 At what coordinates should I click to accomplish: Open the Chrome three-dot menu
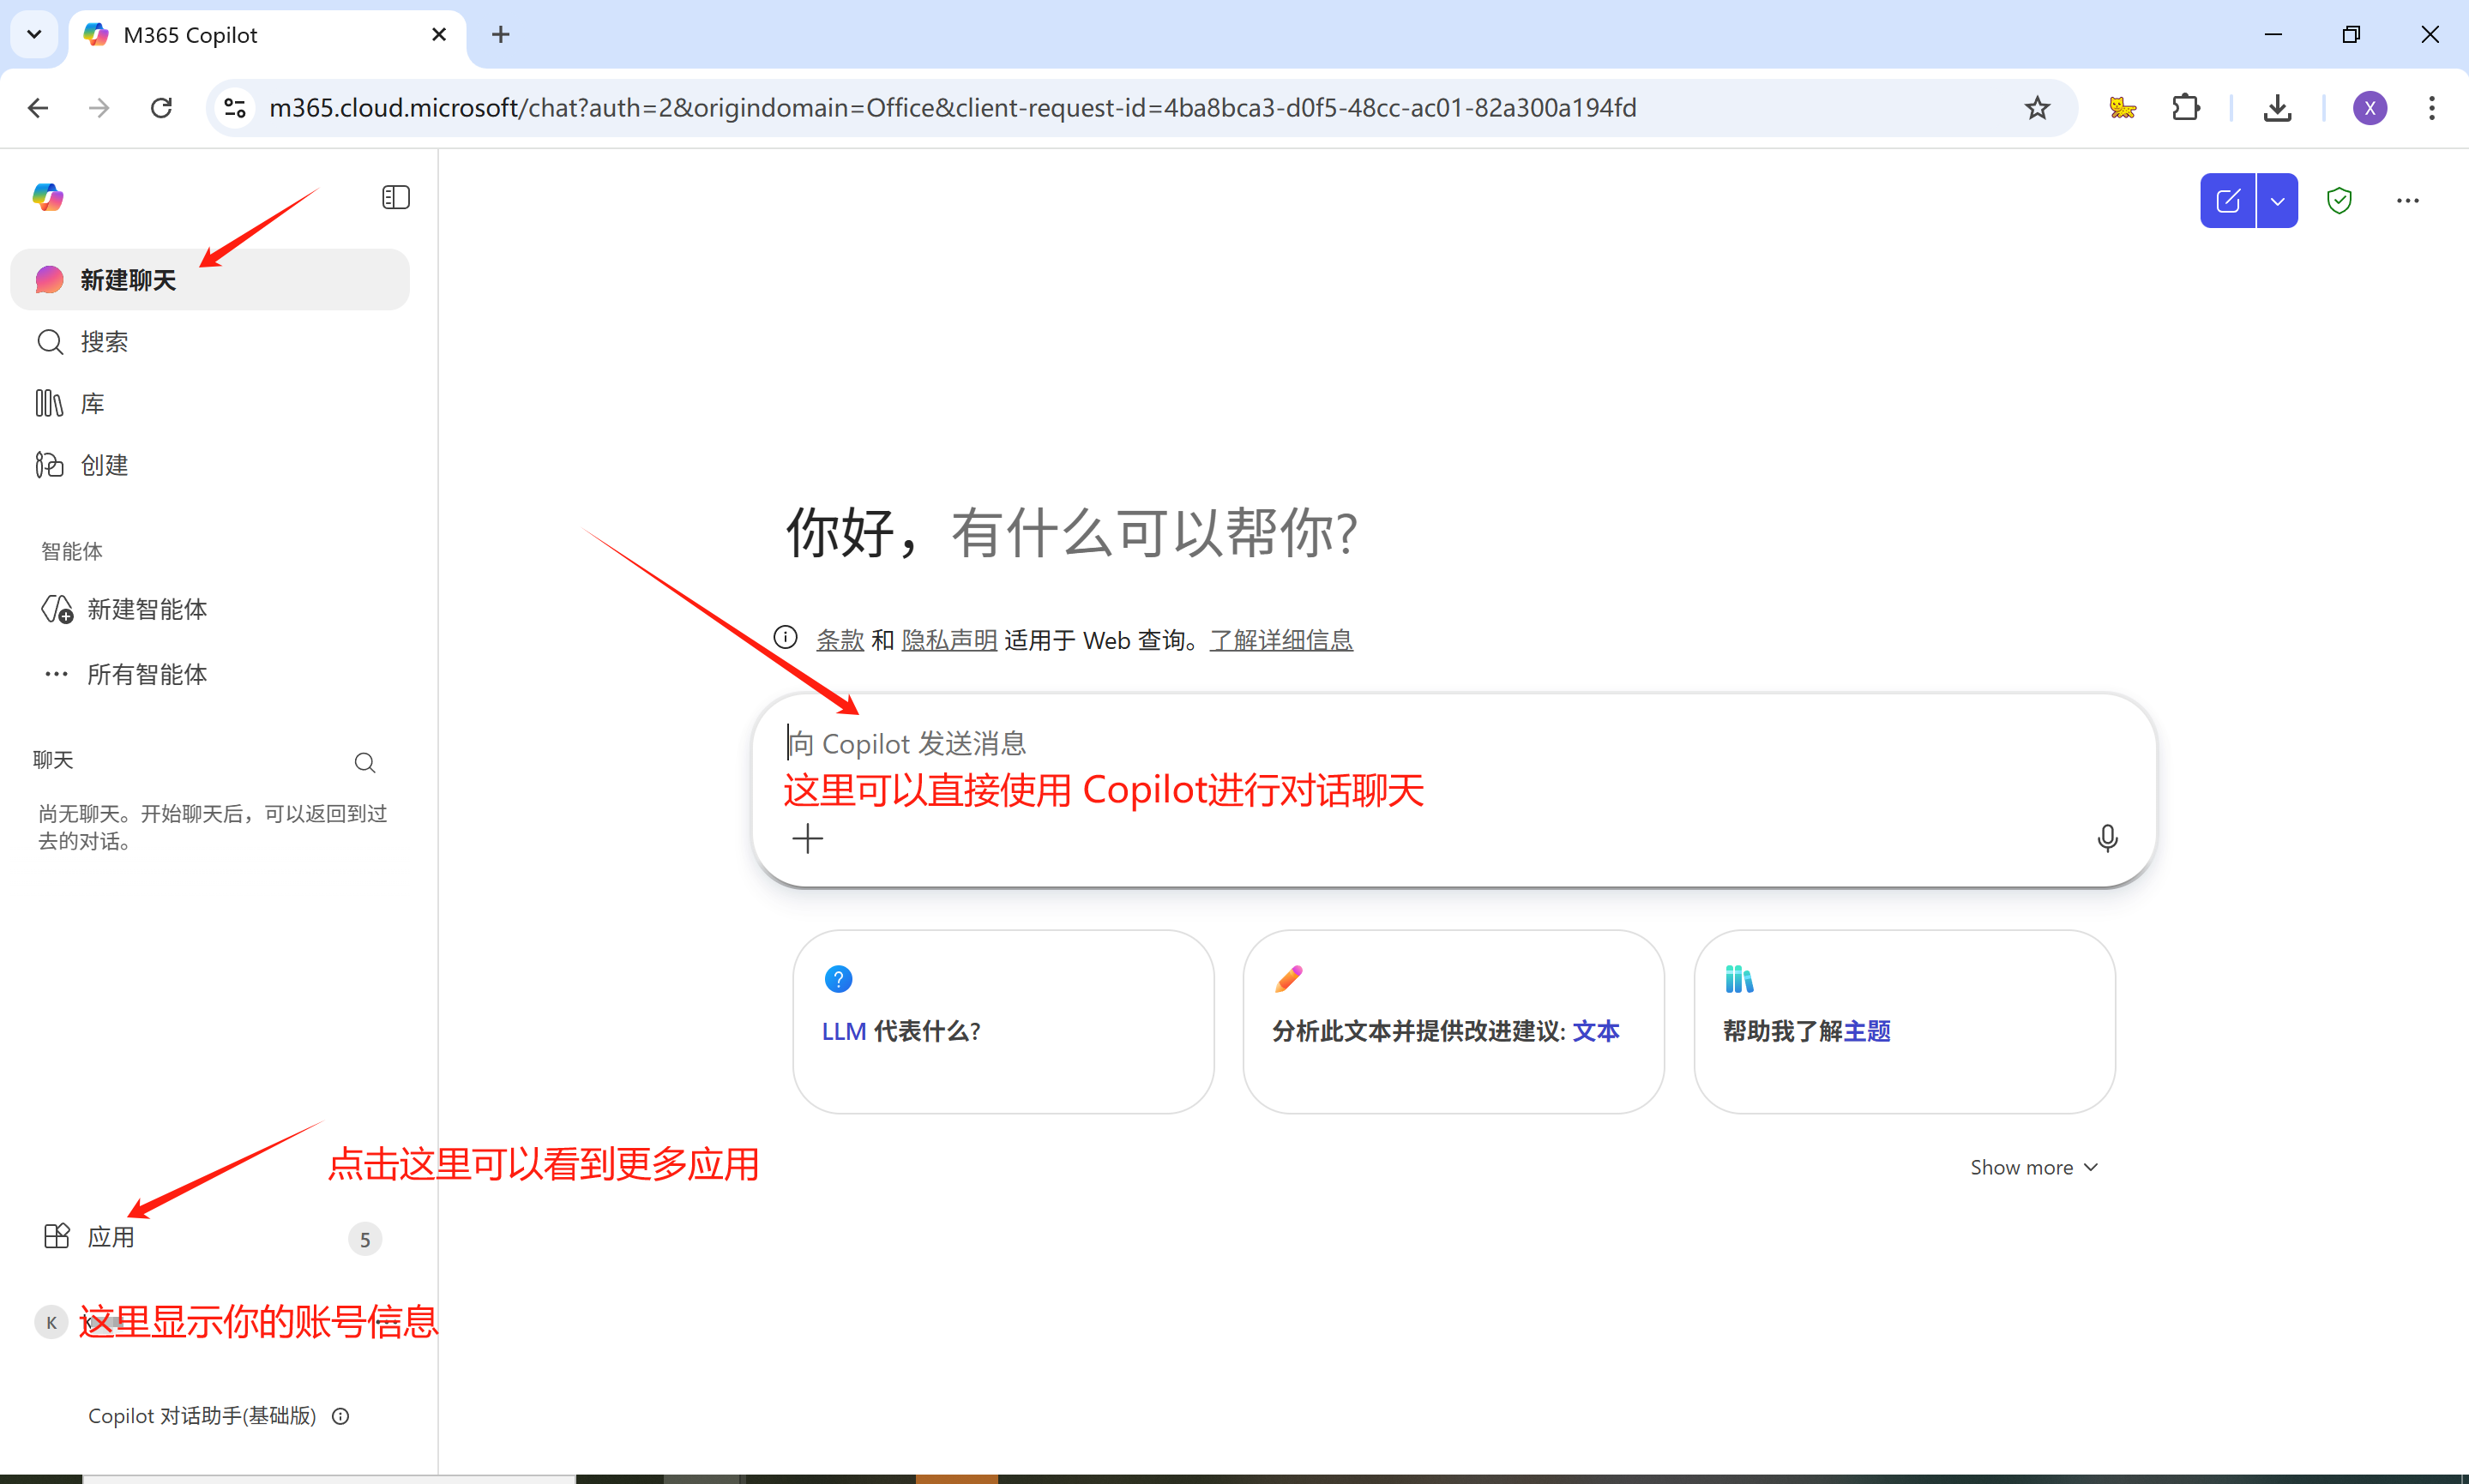(x=2432, y=108)
